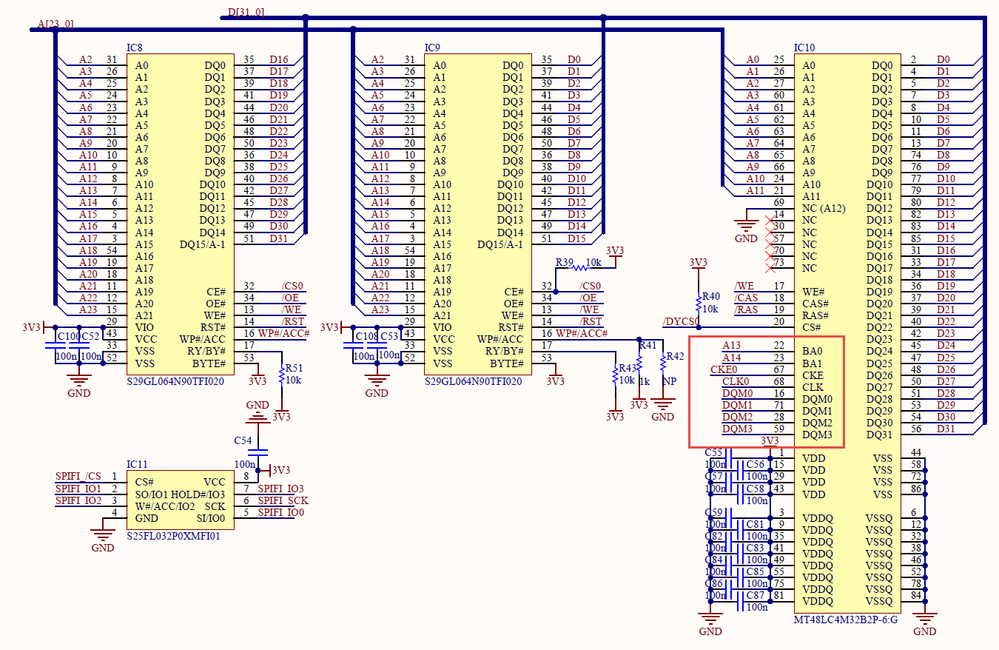Click the S29GL064N90TFI020 part name under IC8
The width and height of the screenshot is (999, 650).
175,382
